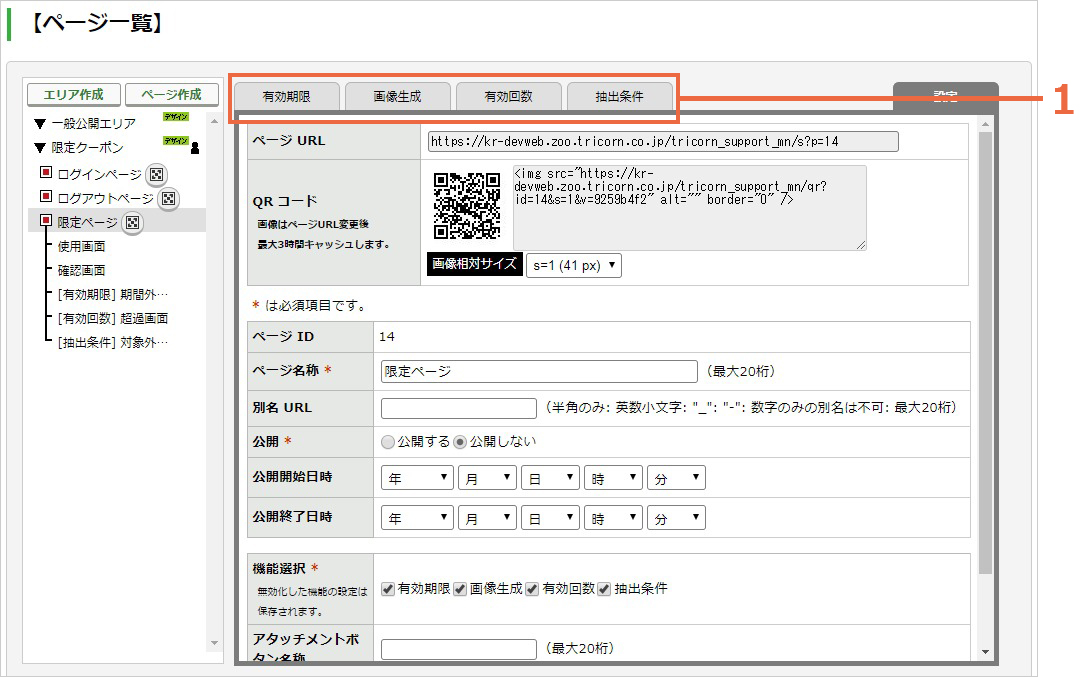This screenshot has height=677, width=1088.
Task: Click red page icon of ログインページ
Action: pyautogui.click(x=46, y=172)
